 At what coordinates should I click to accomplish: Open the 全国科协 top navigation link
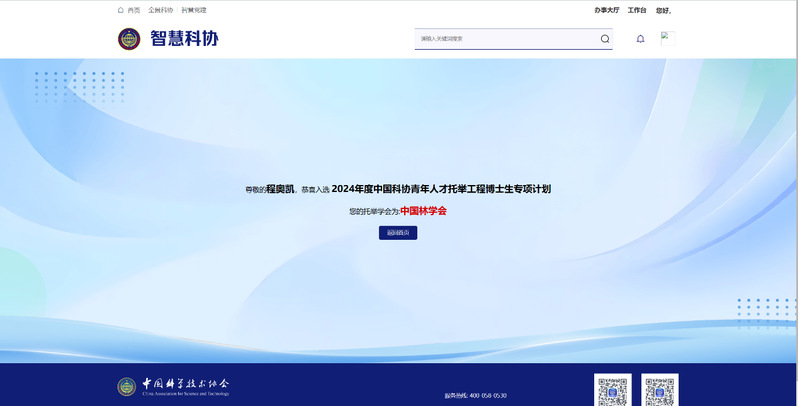point(160,10)
